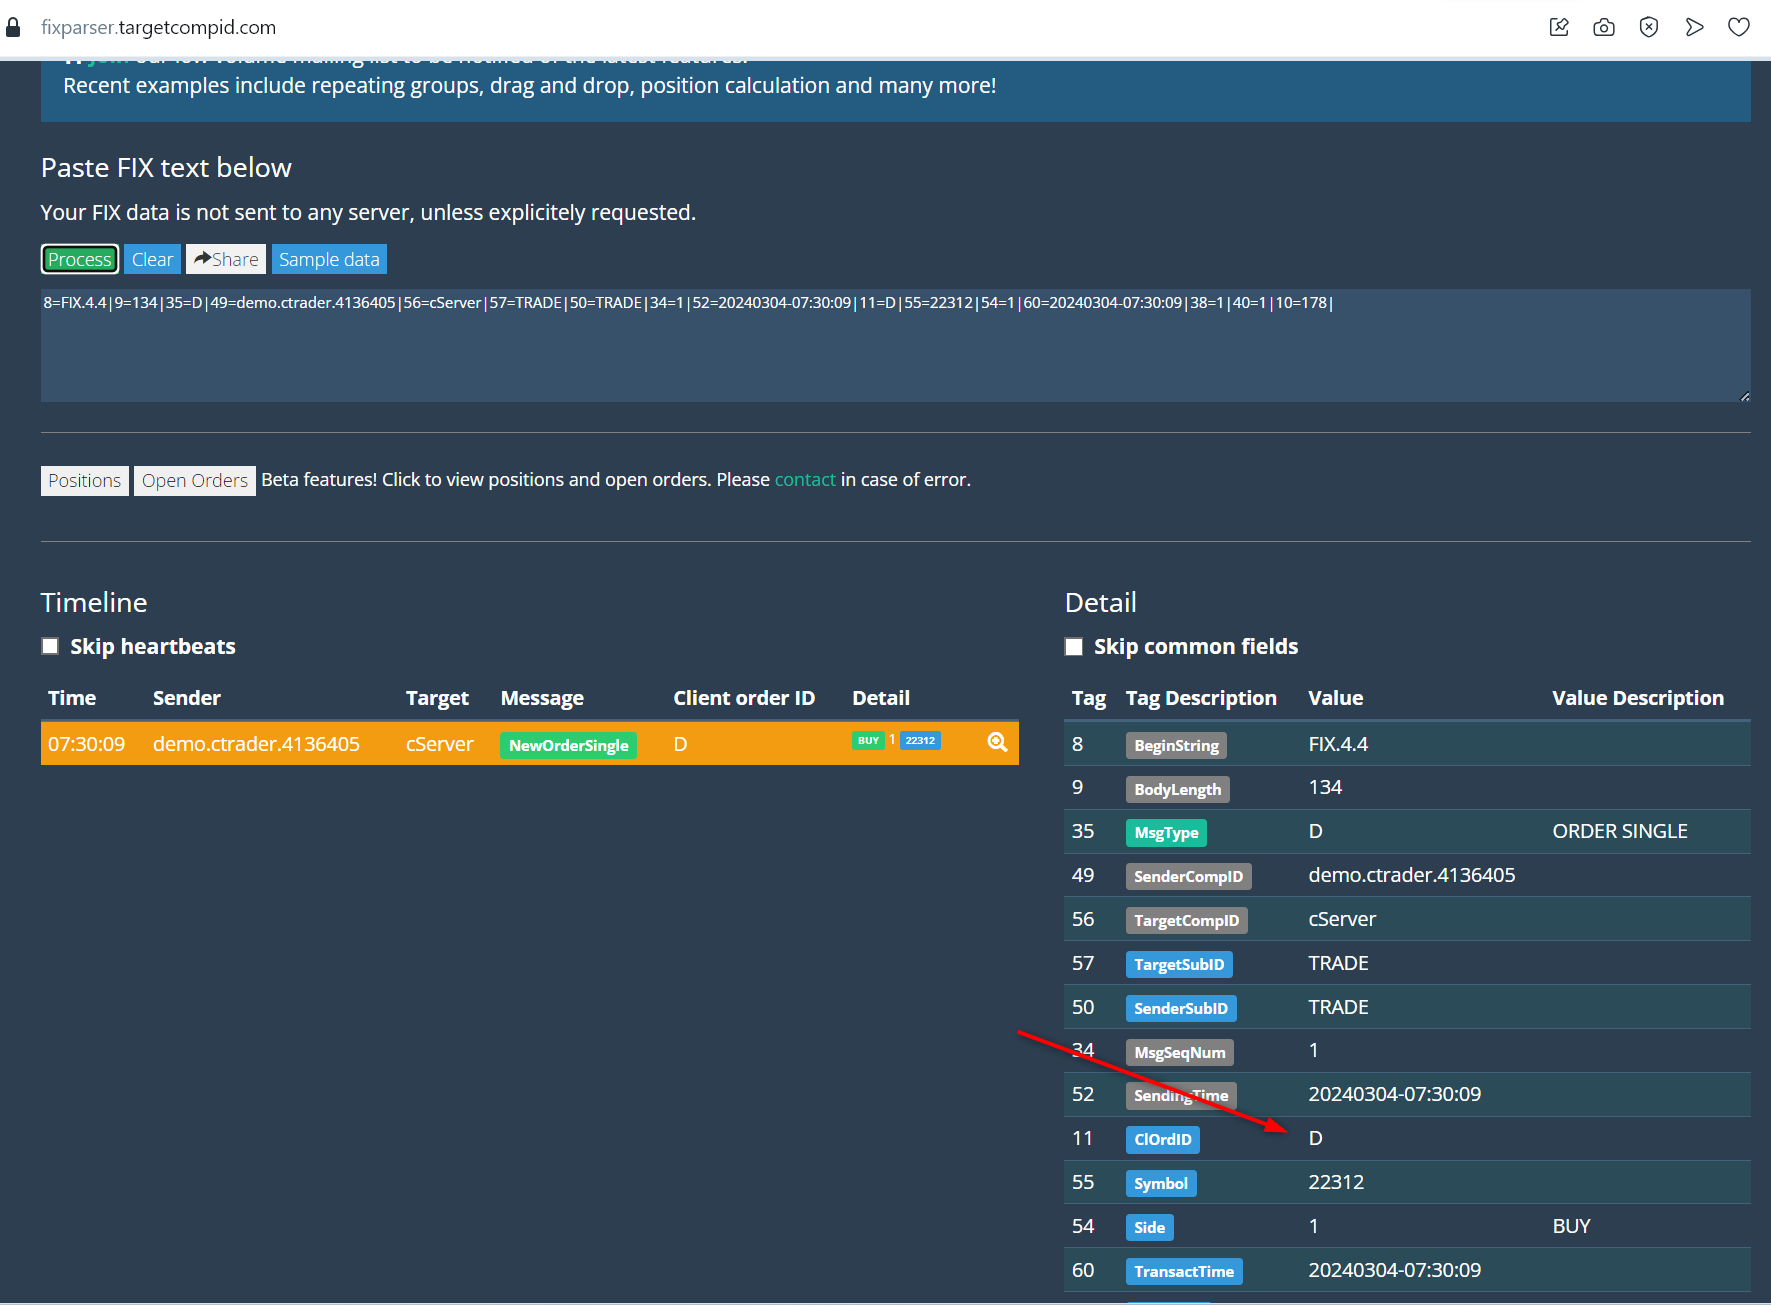The width and height of the screenshot is (1771, 1305).
Task: Click the textarea resize handle
Action: tap(1744, 397)
